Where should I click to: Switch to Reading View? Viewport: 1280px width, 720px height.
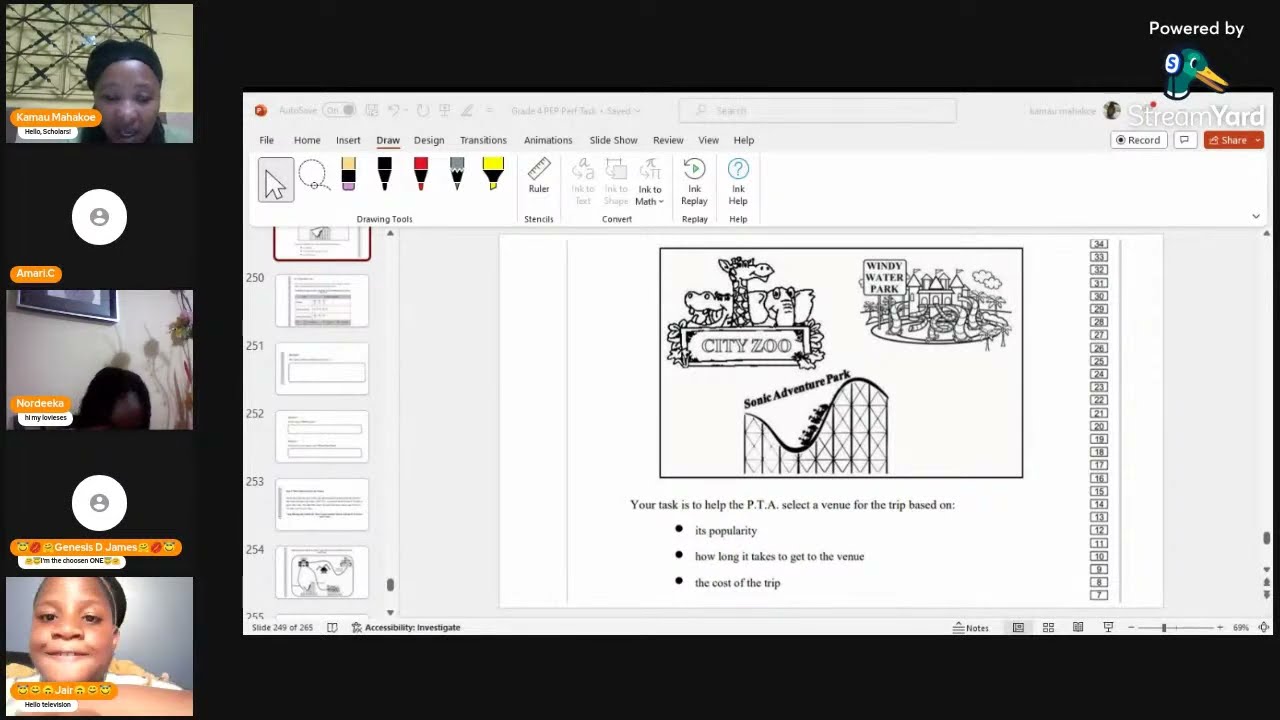point(1078,627)
